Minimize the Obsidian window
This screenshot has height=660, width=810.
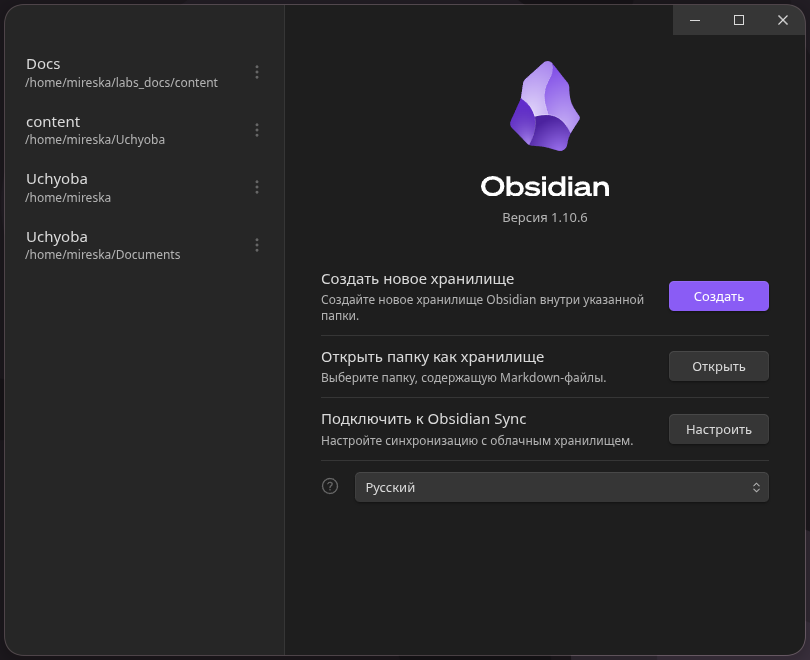(x=695, y=20)
